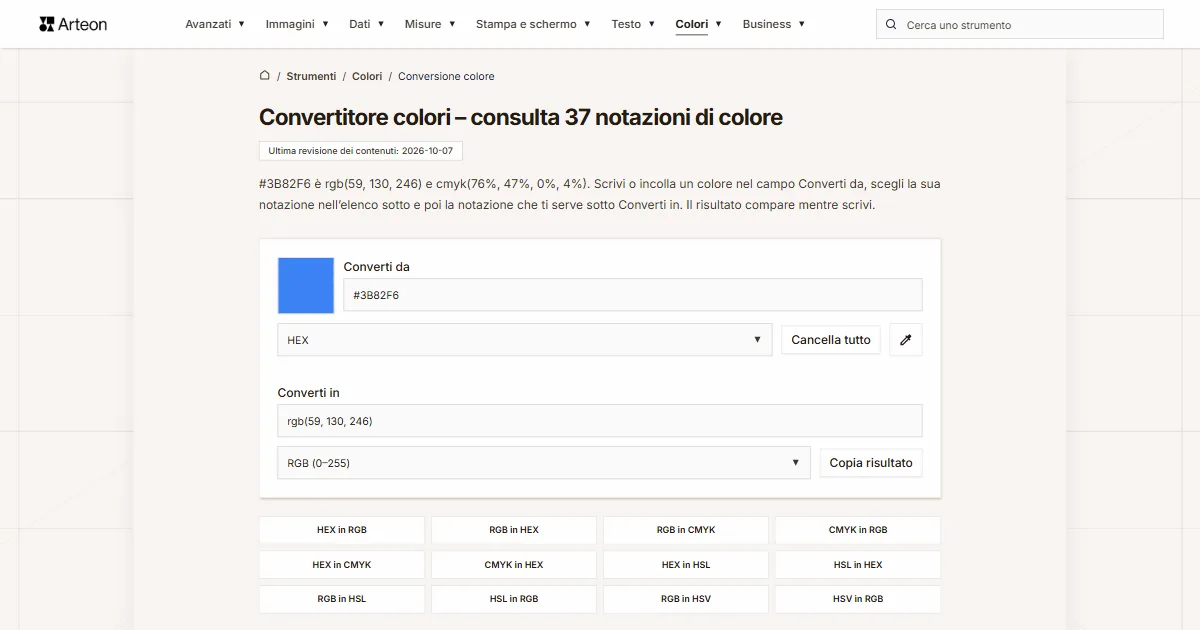The image size is (1200, 630).
Task: Click the Arteon logo
Action: tap(73, 24)
